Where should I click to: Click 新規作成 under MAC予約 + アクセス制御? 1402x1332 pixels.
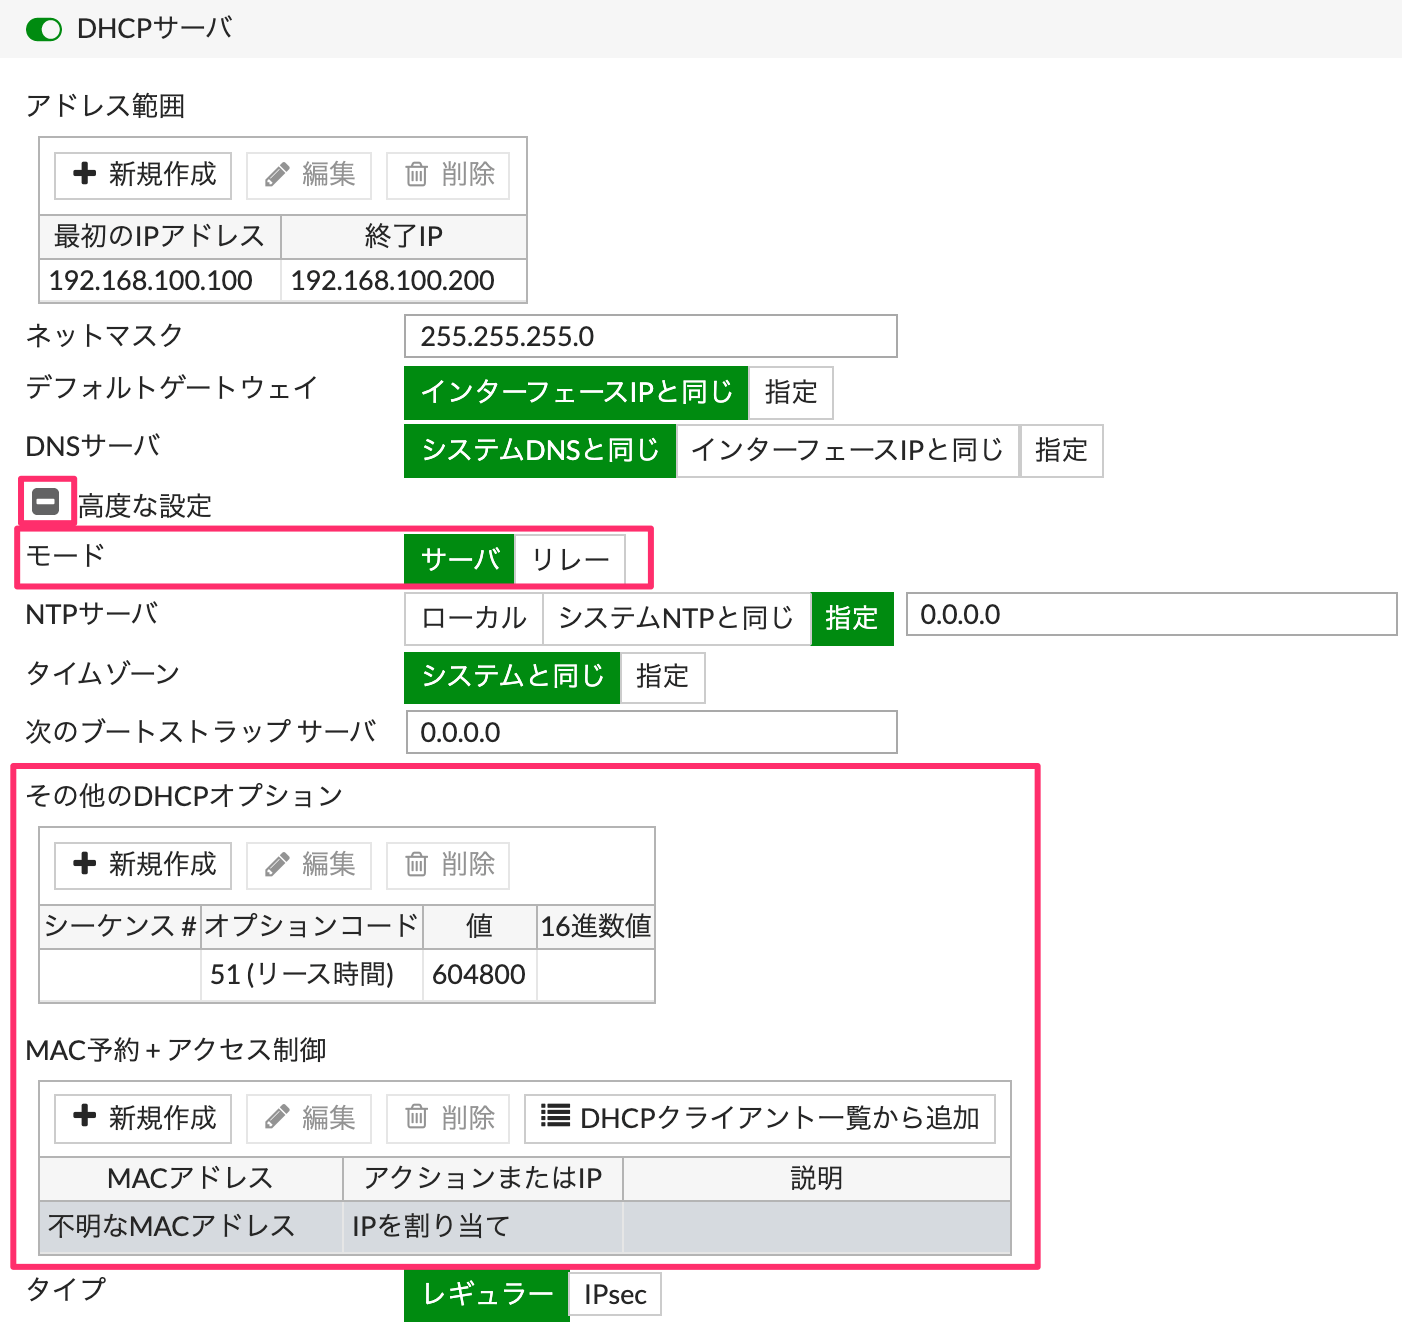click(x=144, y=1118)
